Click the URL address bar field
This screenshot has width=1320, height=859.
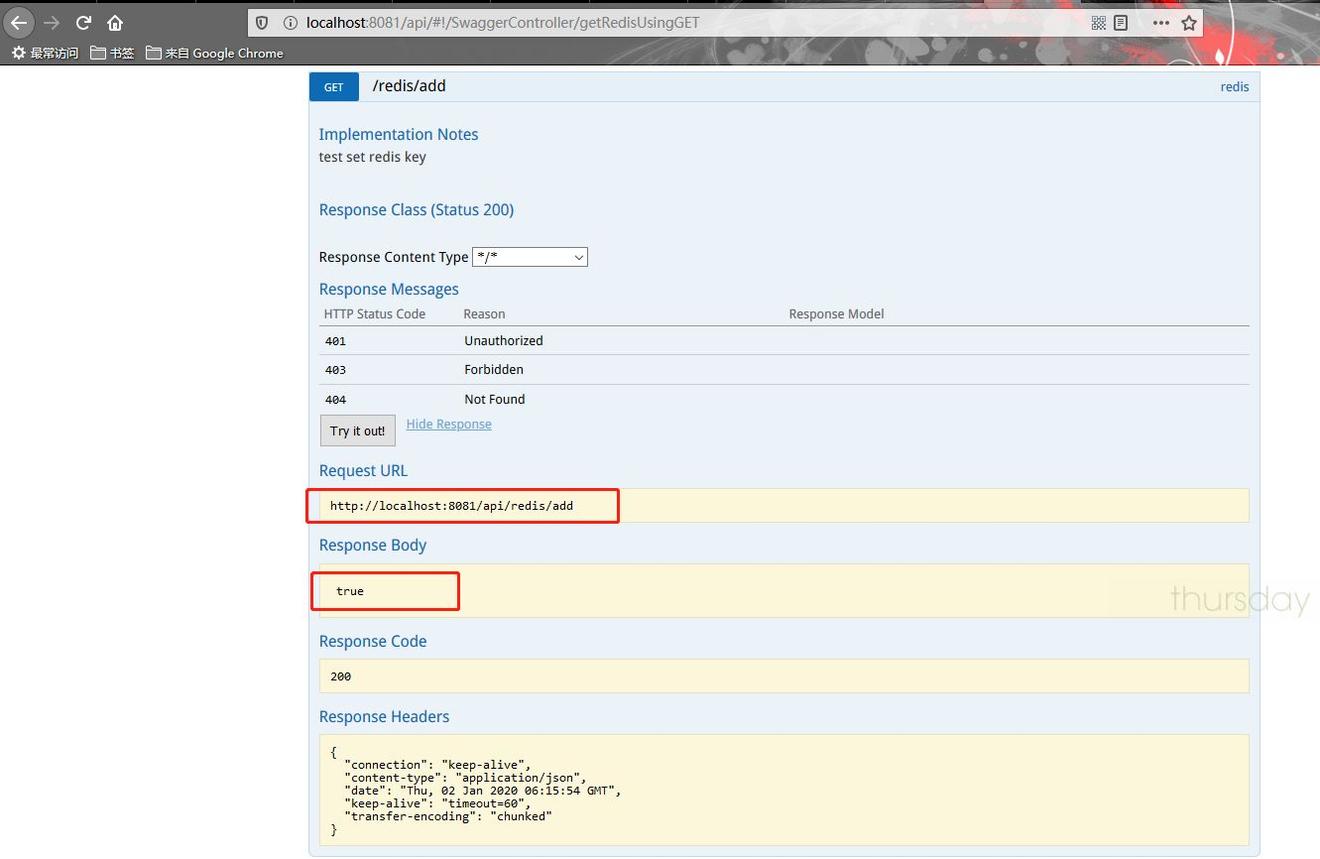(x=680, y=22)
